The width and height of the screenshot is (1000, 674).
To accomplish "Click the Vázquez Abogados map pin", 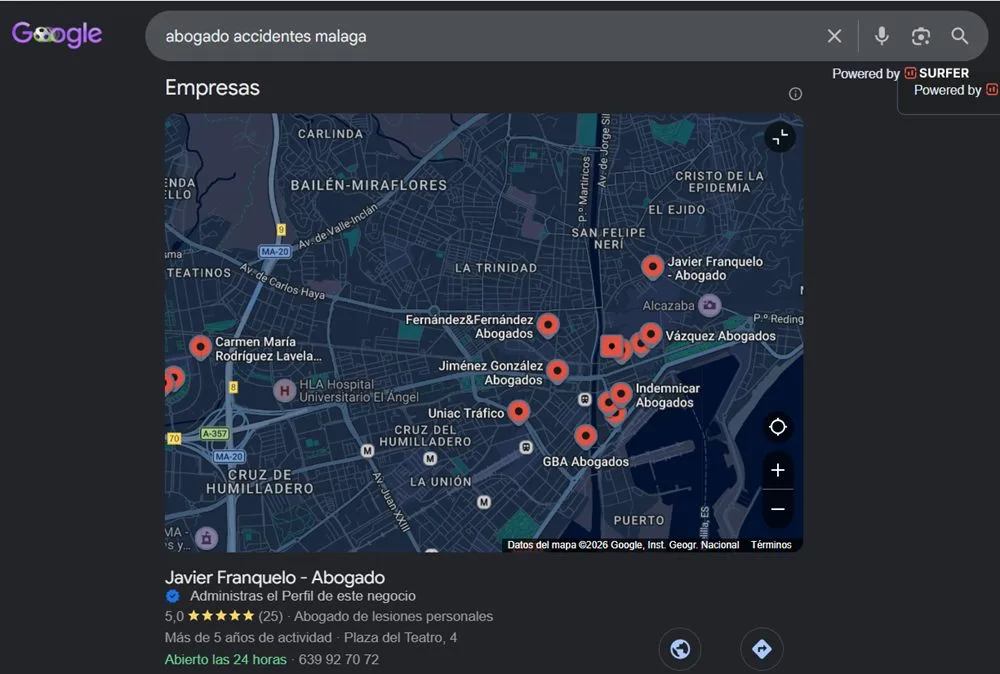I will [651, 333].
